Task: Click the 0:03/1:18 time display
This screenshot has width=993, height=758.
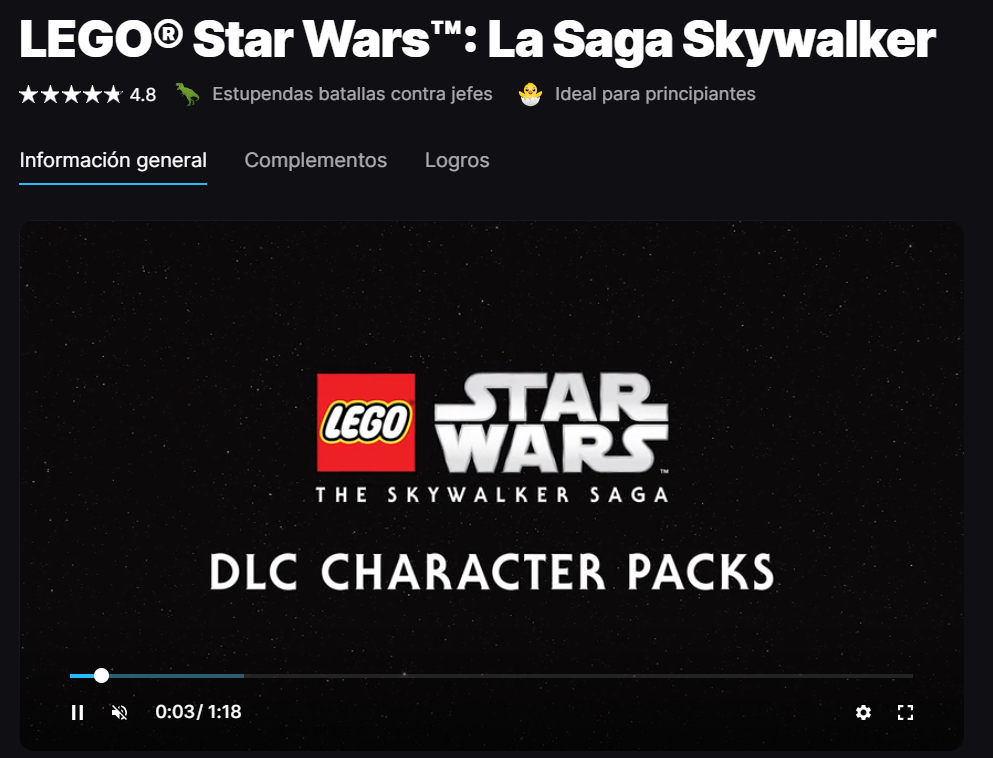Action: 198,712
